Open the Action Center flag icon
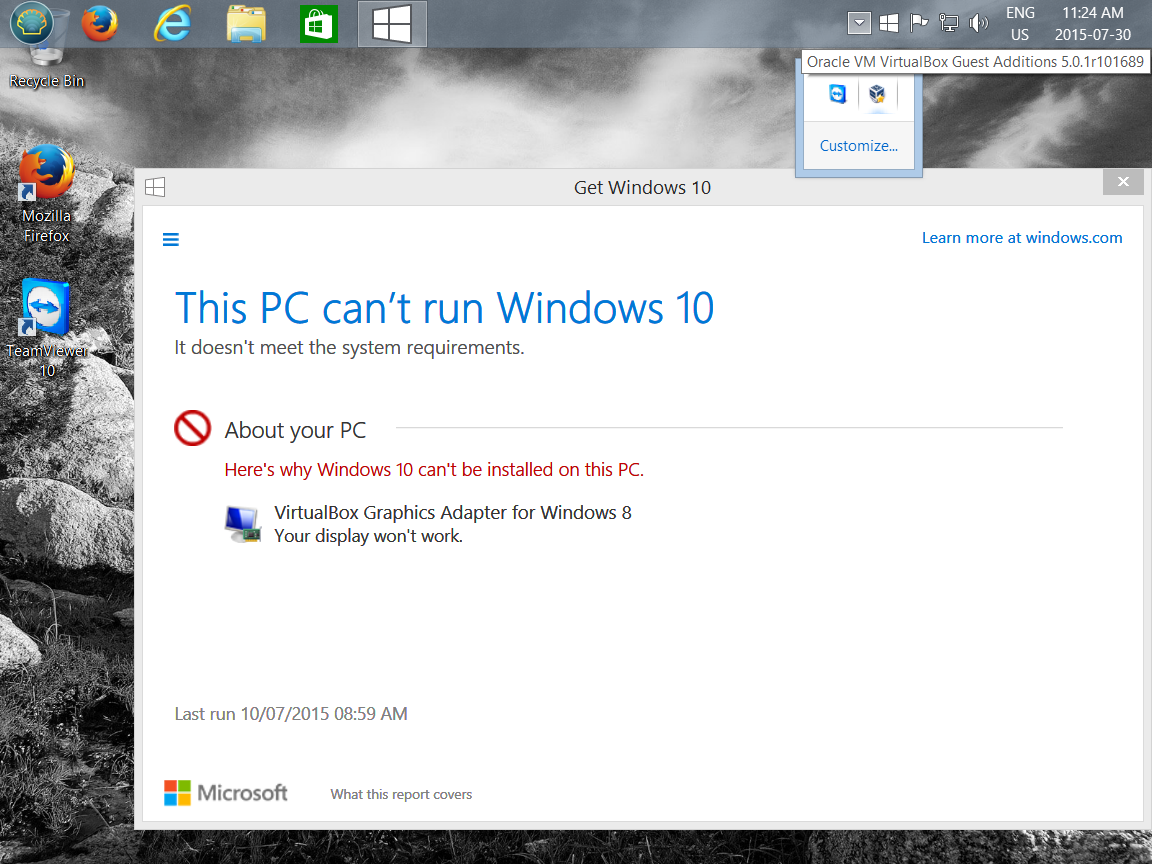The width and height of the screenshot is (1152, 864). pos(918,23)
